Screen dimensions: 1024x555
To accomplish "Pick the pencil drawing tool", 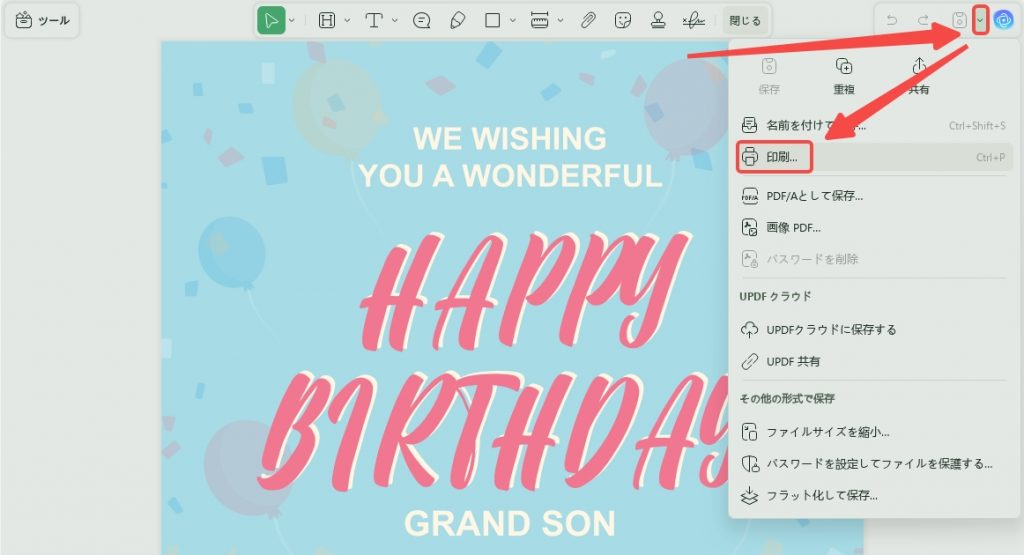I will (x=458, y=21).
